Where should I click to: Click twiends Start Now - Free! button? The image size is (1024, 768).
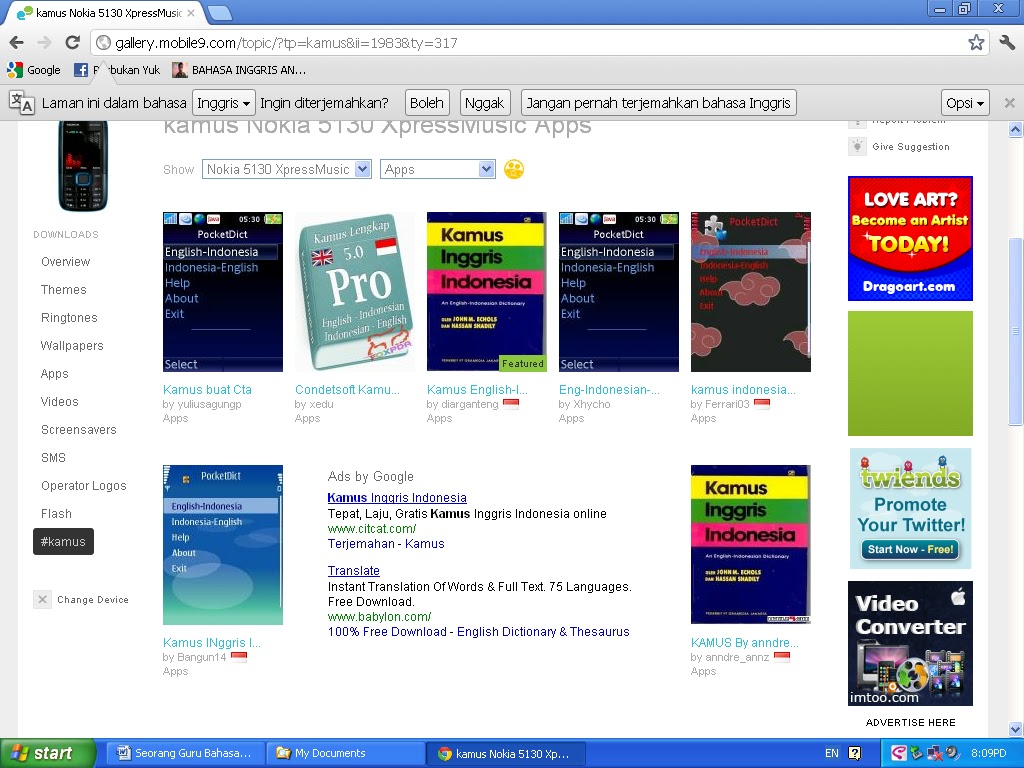click(910, 549)
